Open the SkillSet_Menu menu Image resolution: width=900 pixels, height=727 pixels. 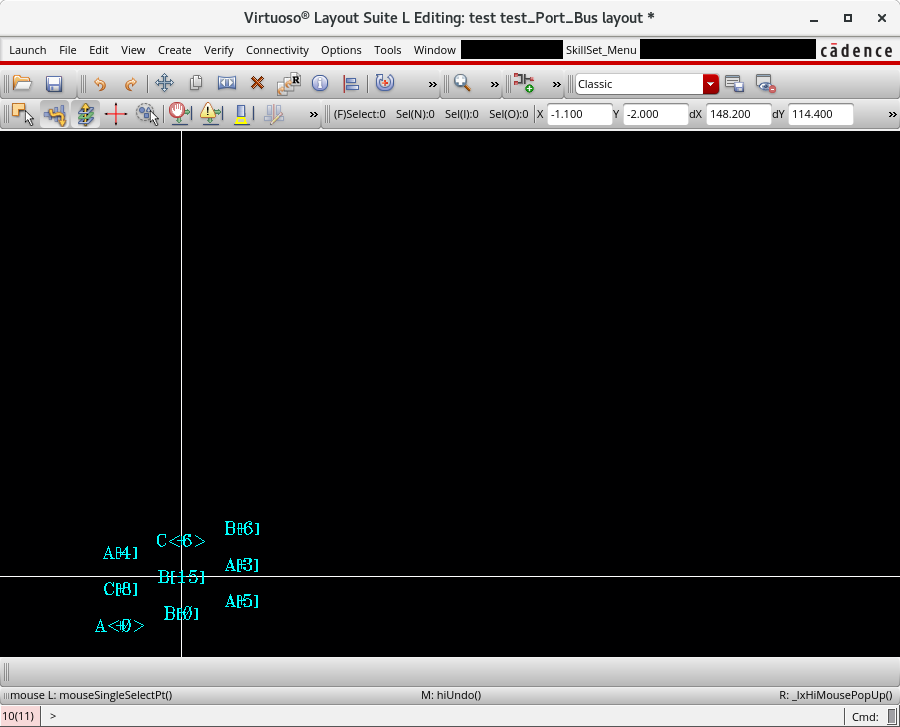click(x=601, y=50)
